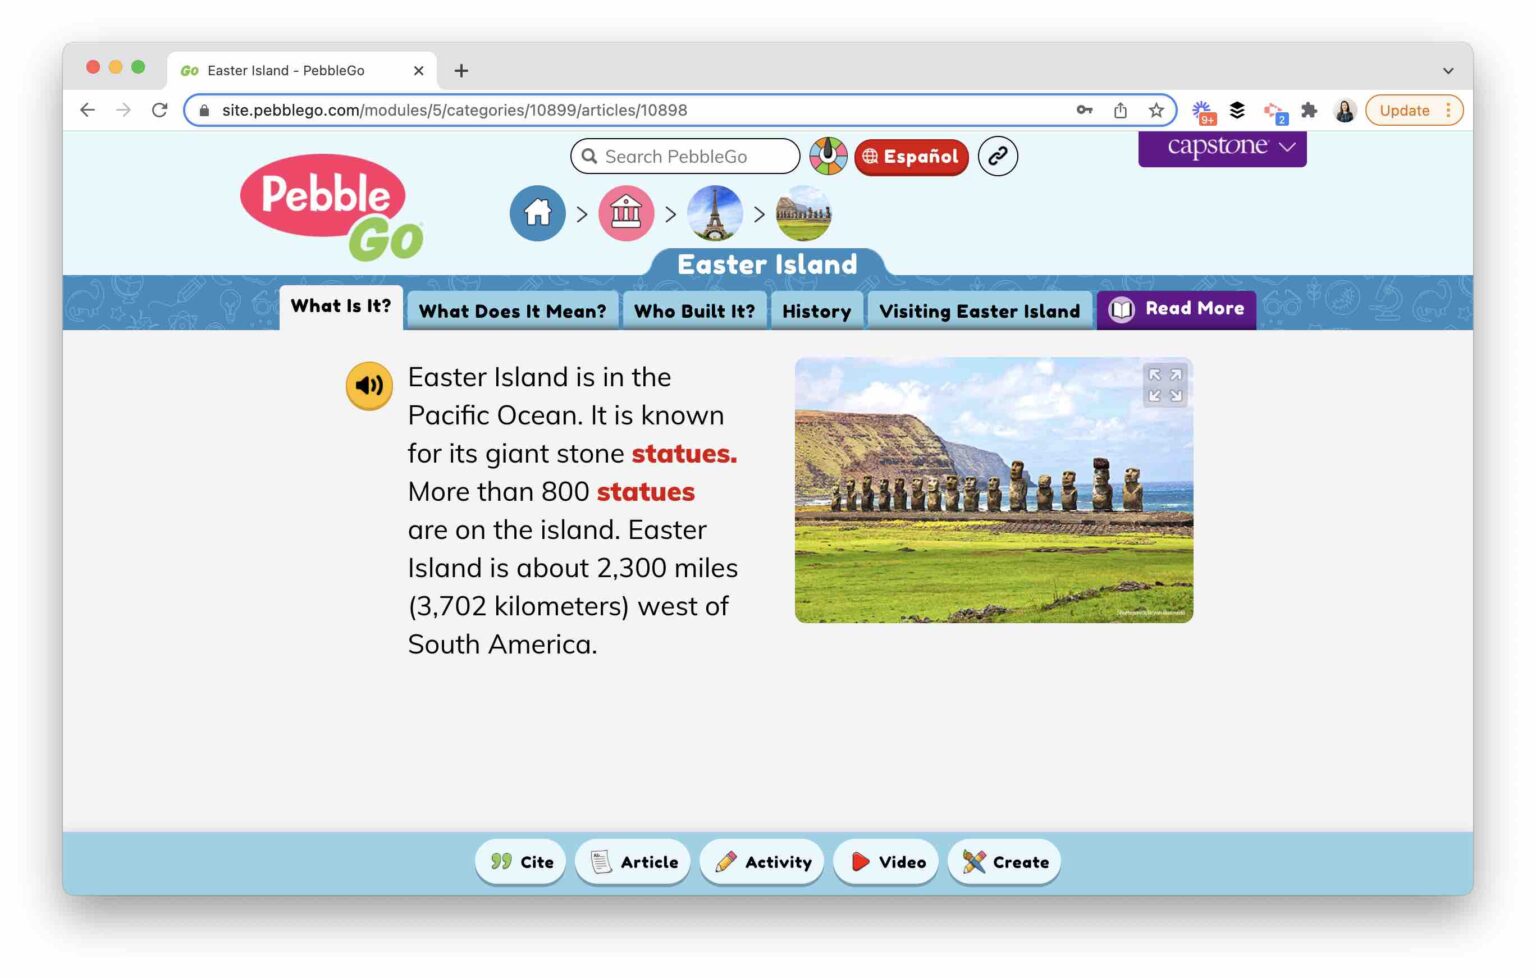This screenshot has height=978, width=1536.
Task: Expand the browser chevron at top right
Action: pyautogui.click(x=1447, y=70)
